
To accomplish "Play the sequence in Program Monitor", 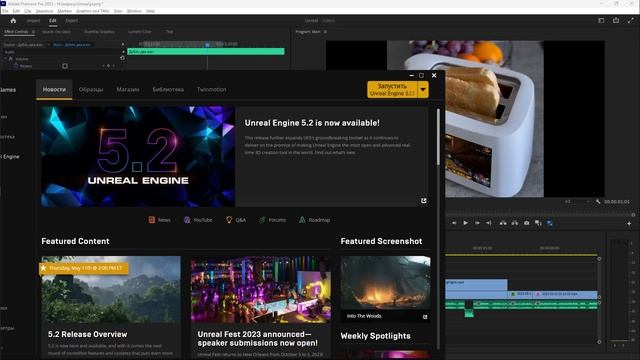I will click(465, 223).
